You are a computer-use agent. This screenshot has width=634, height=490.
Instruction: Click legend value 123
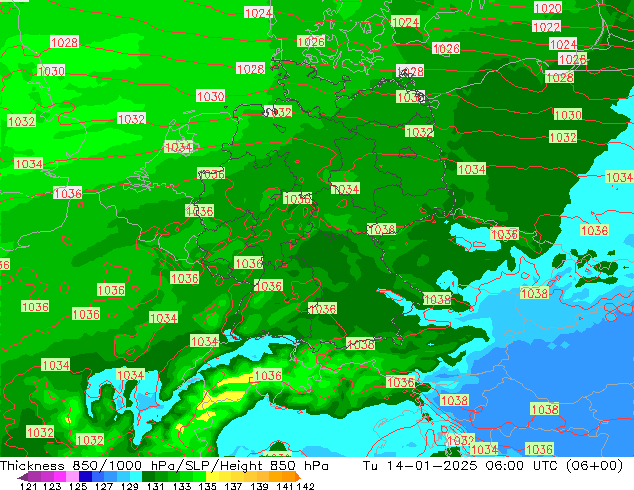click(52, 486)
